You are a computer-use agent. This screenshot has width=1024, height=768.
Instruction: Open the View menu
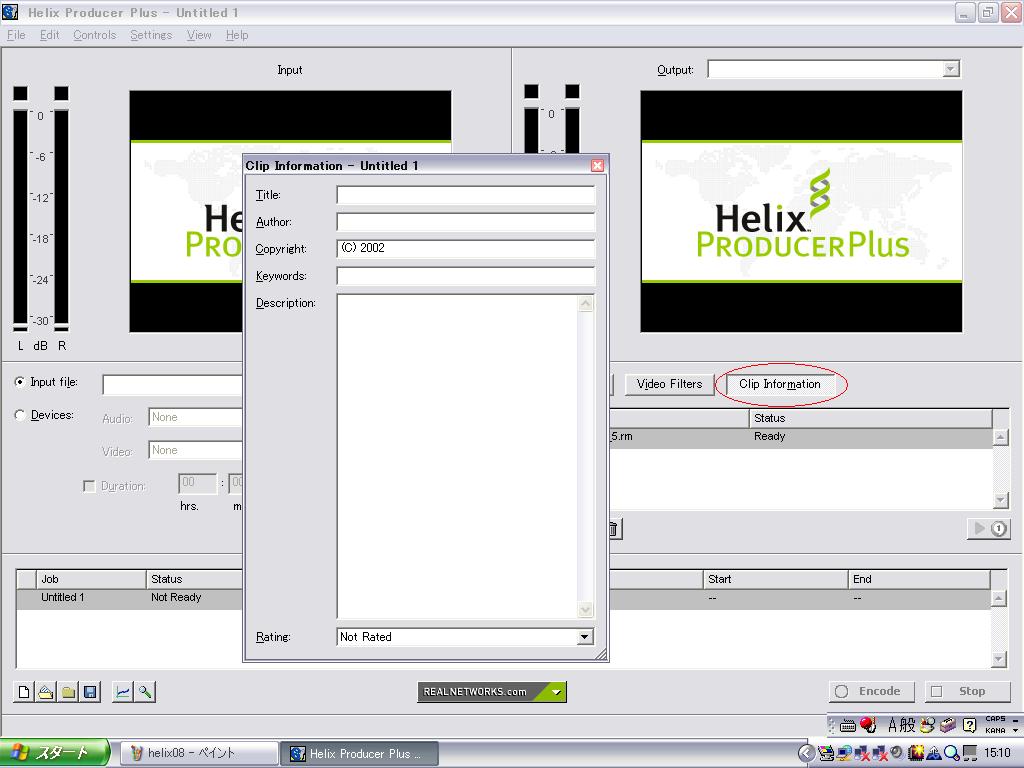point(199,35)
